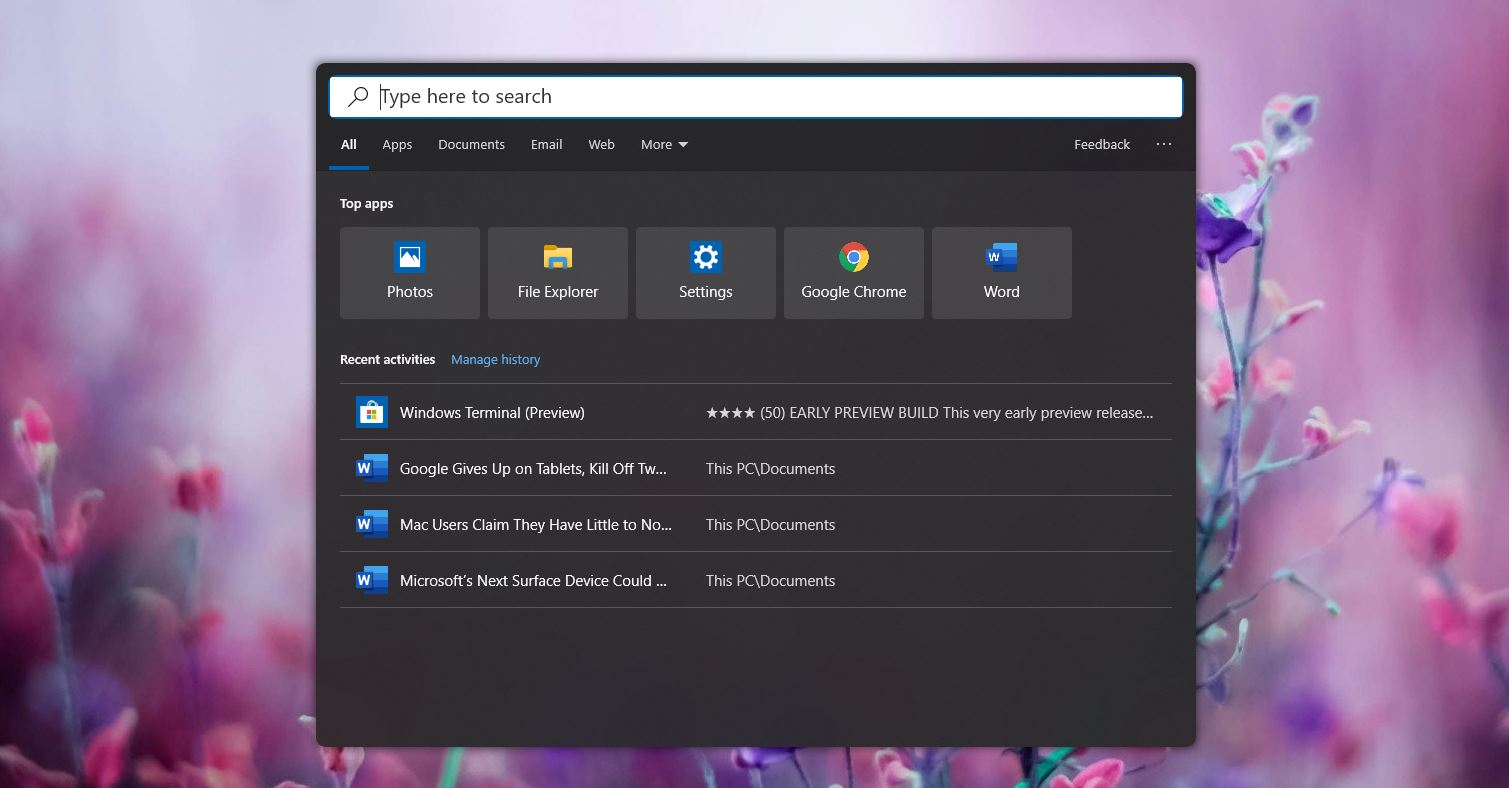Switch to the Apps tab
This screenshot has width=1509, height=788.
click(x=397, y=145)
